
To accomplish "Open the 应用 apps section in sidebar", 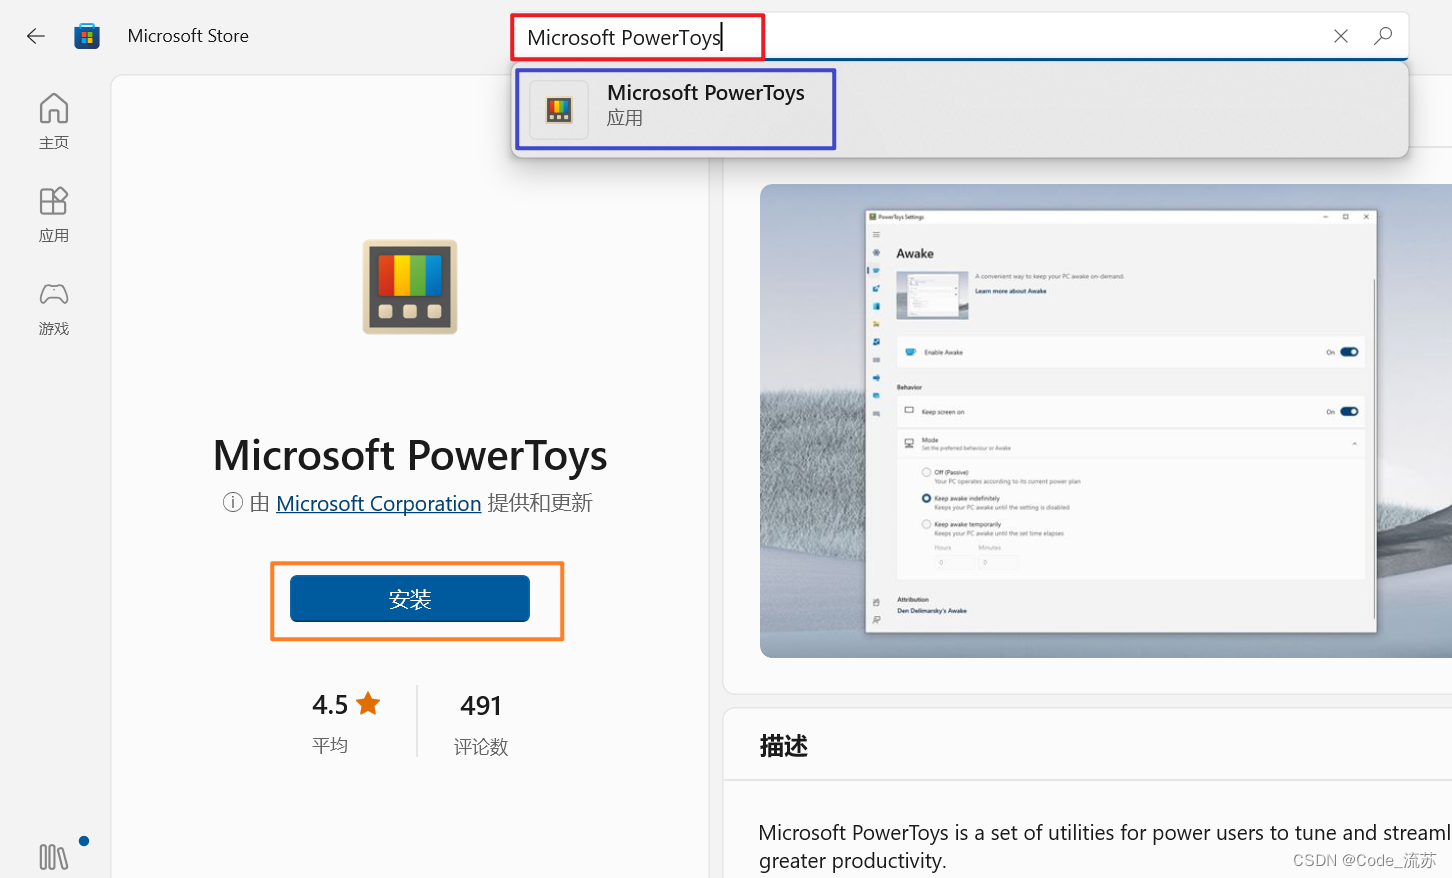I will 54,214.
